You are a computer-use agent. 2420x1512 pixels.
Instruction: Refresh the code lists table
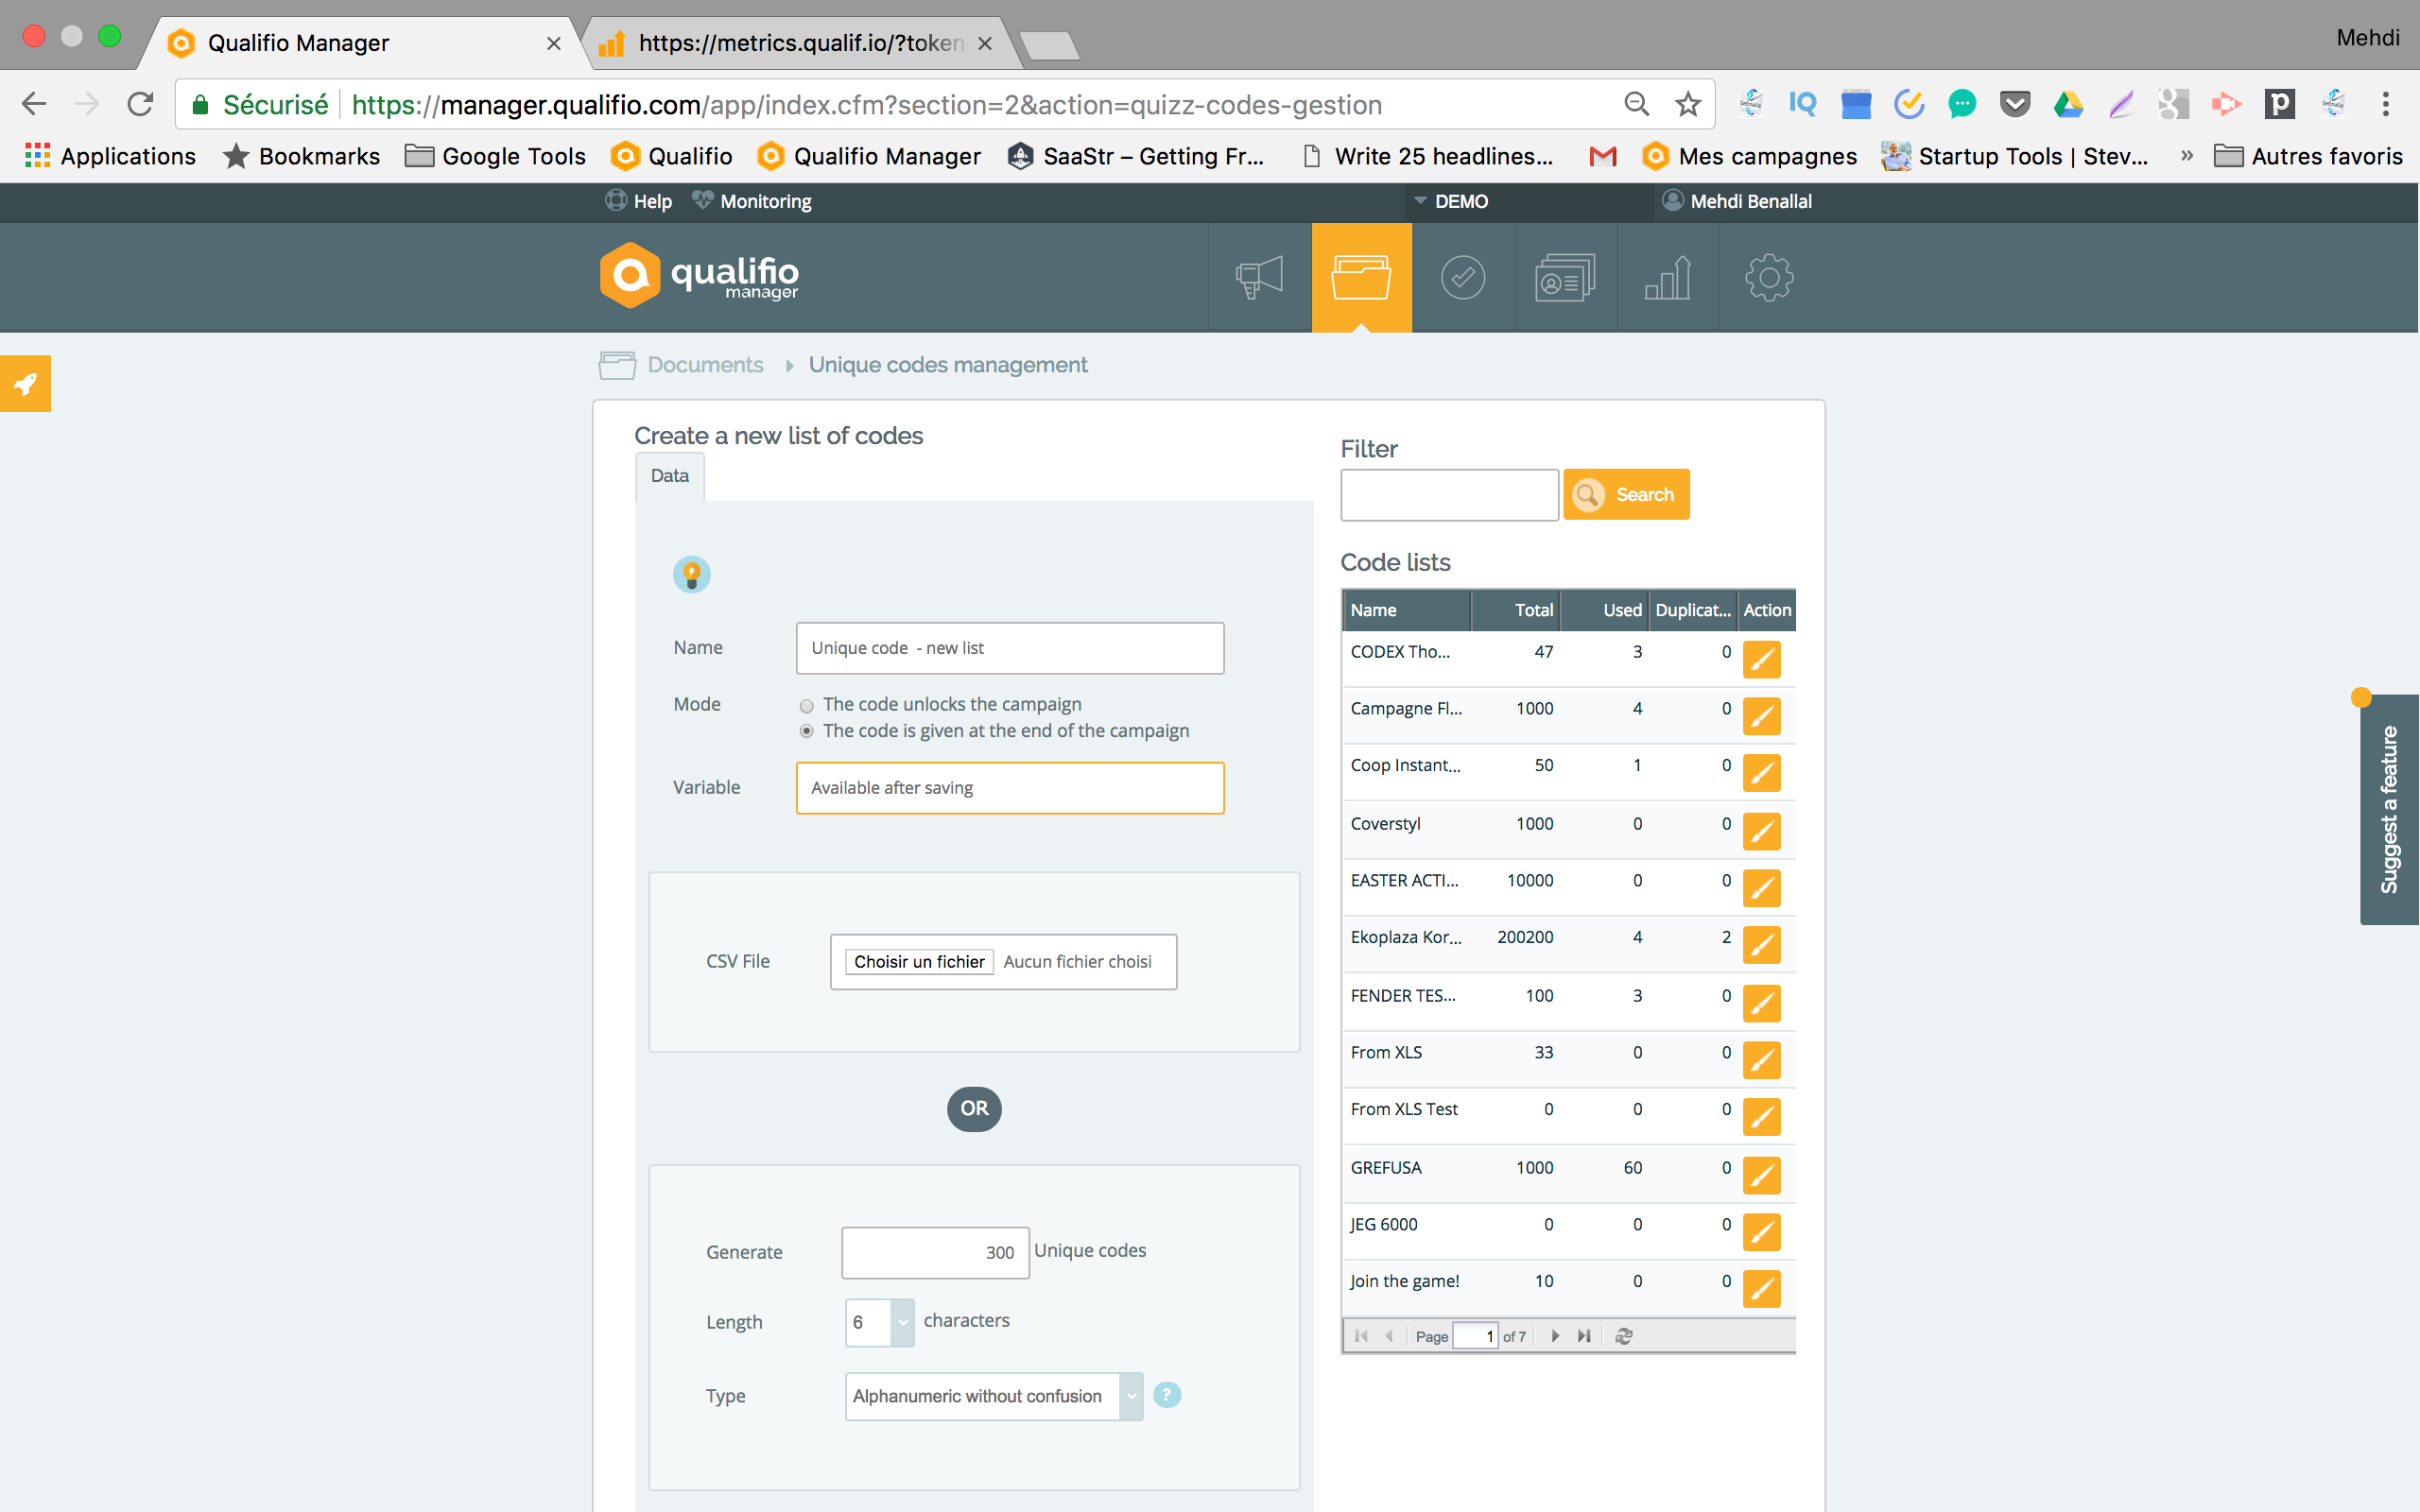pyautogui.click(x=1623, y=1336)
